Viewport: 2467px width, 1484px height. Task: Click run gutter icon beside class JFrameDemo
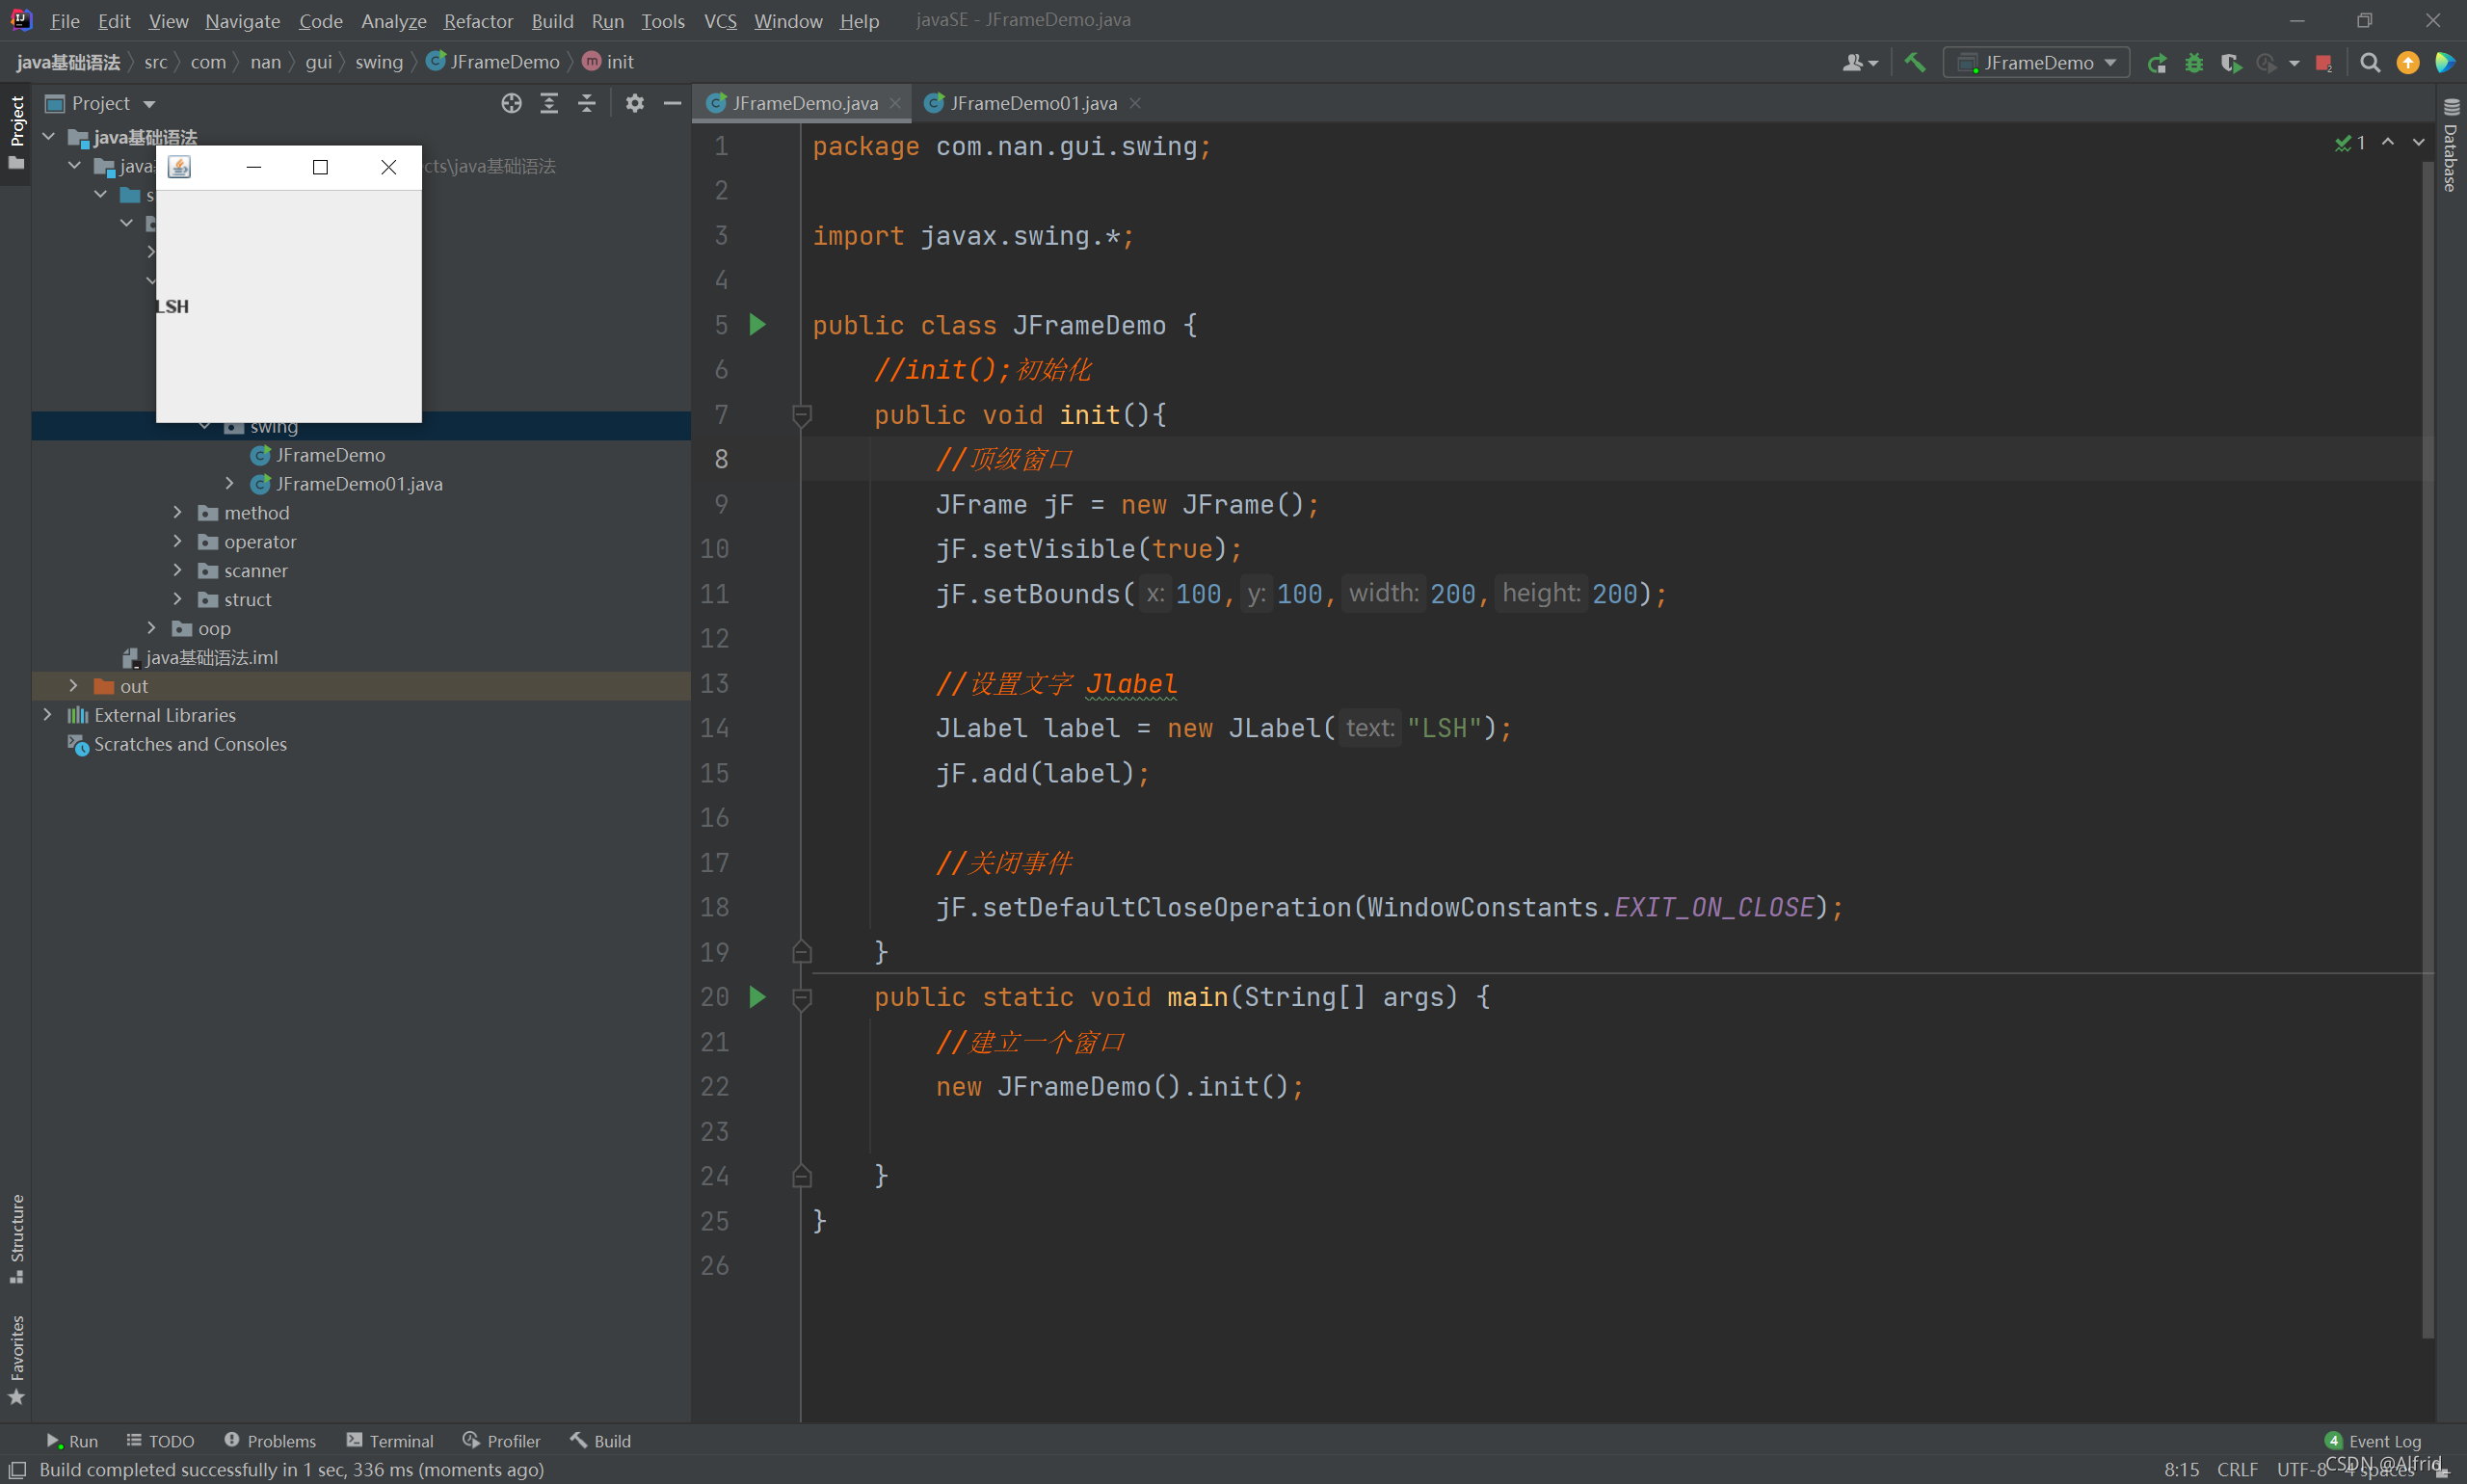coord(757,324)
